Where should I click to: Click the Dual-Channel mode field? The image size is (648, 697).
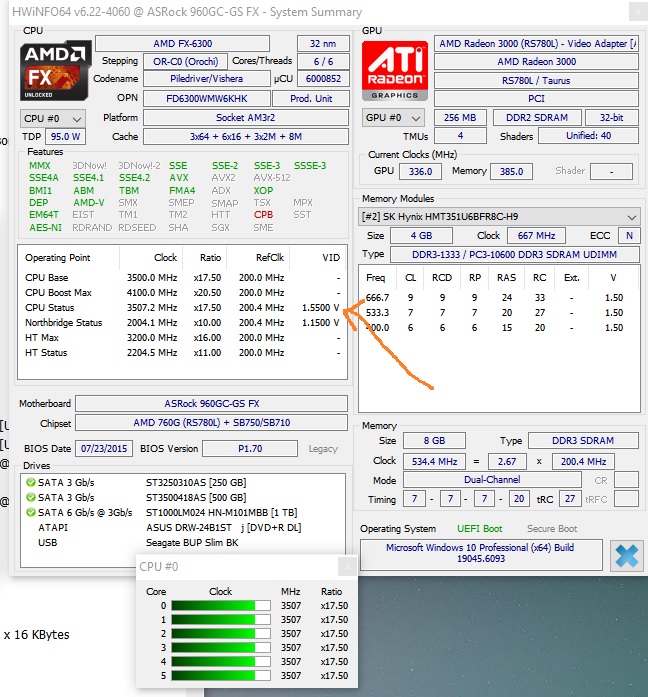point(492,480)
